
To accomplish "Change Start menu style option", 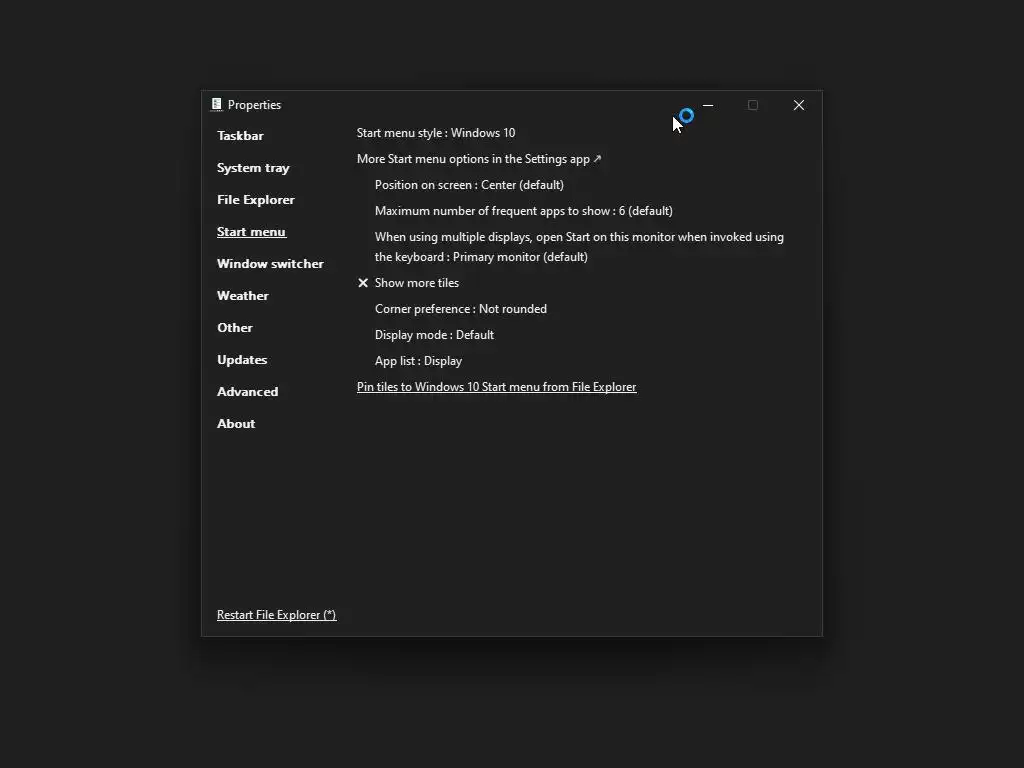I will pos(436,133).
